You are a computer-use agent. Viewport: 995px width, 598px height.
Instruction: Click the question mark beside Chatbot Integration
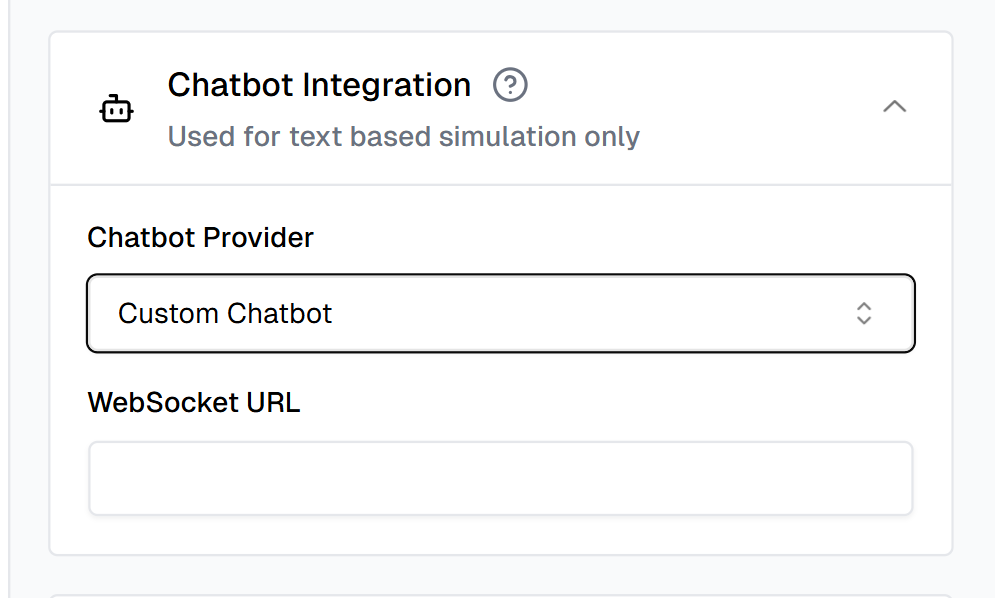510,85
